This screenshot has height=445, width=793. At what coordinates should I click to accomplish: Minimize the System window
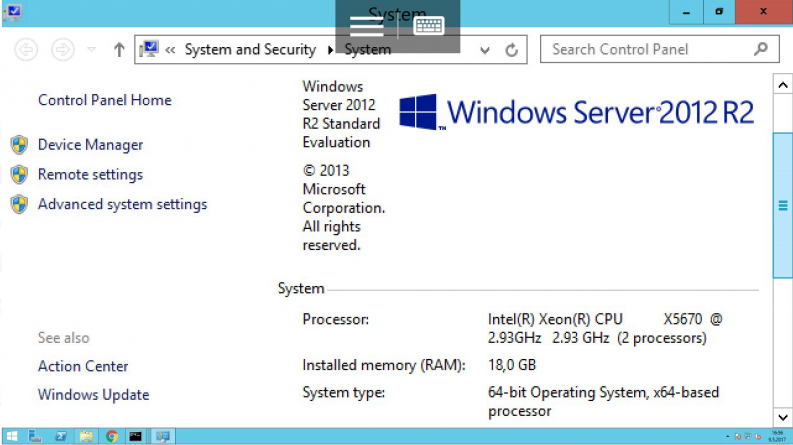pos(686,12)
